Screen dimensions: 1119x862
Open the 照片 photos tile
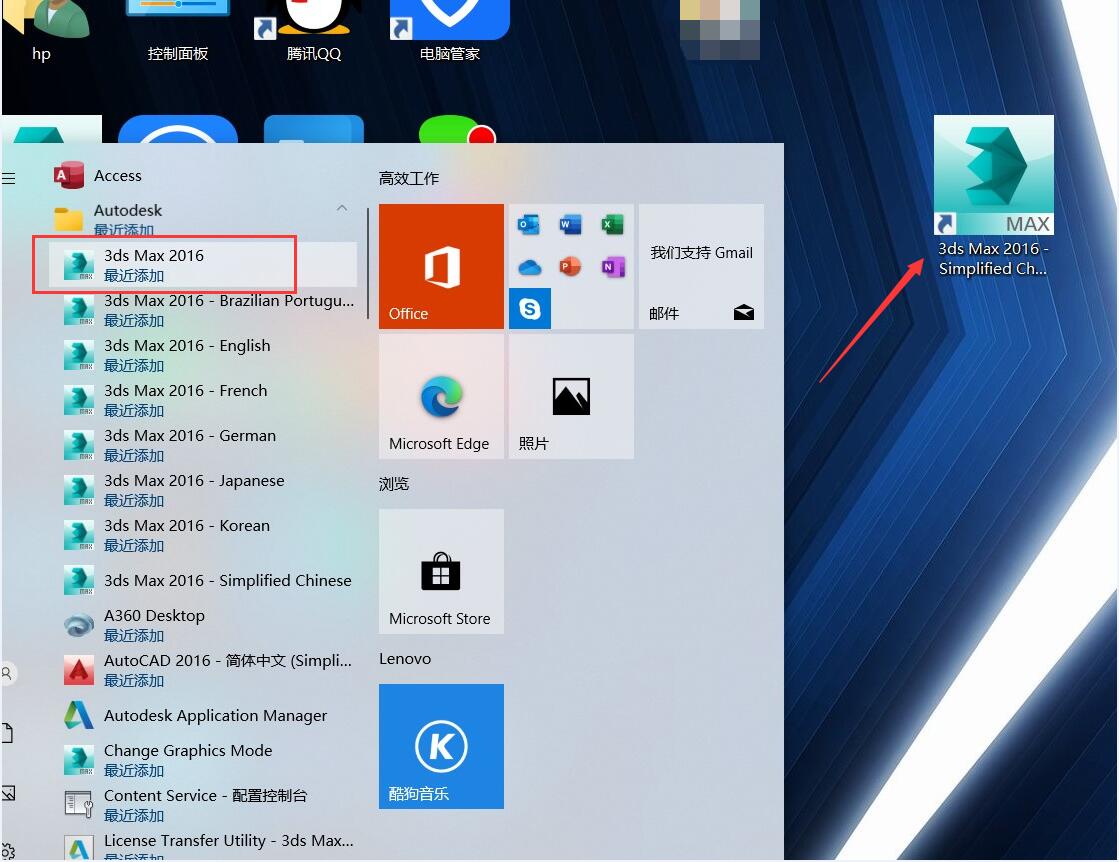(571, 397)
